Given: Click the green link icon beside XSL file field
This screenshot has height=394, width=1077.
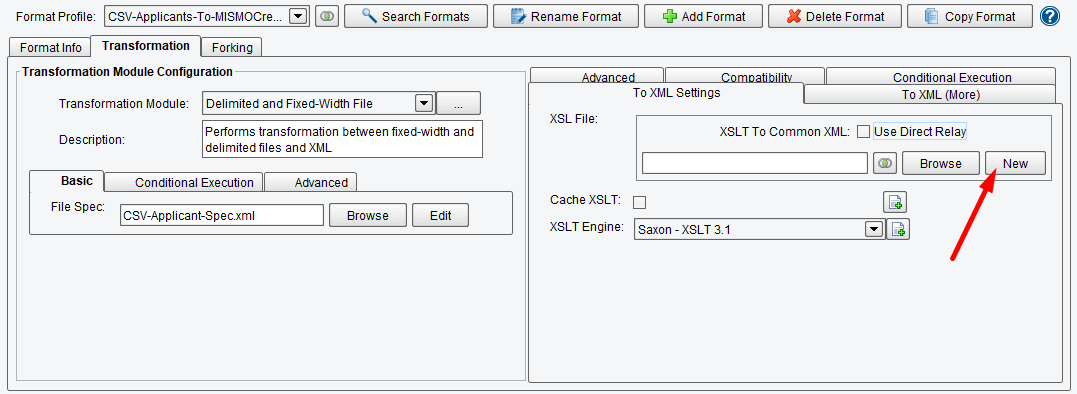Looking at the screenshot, I should click(885, 163).
